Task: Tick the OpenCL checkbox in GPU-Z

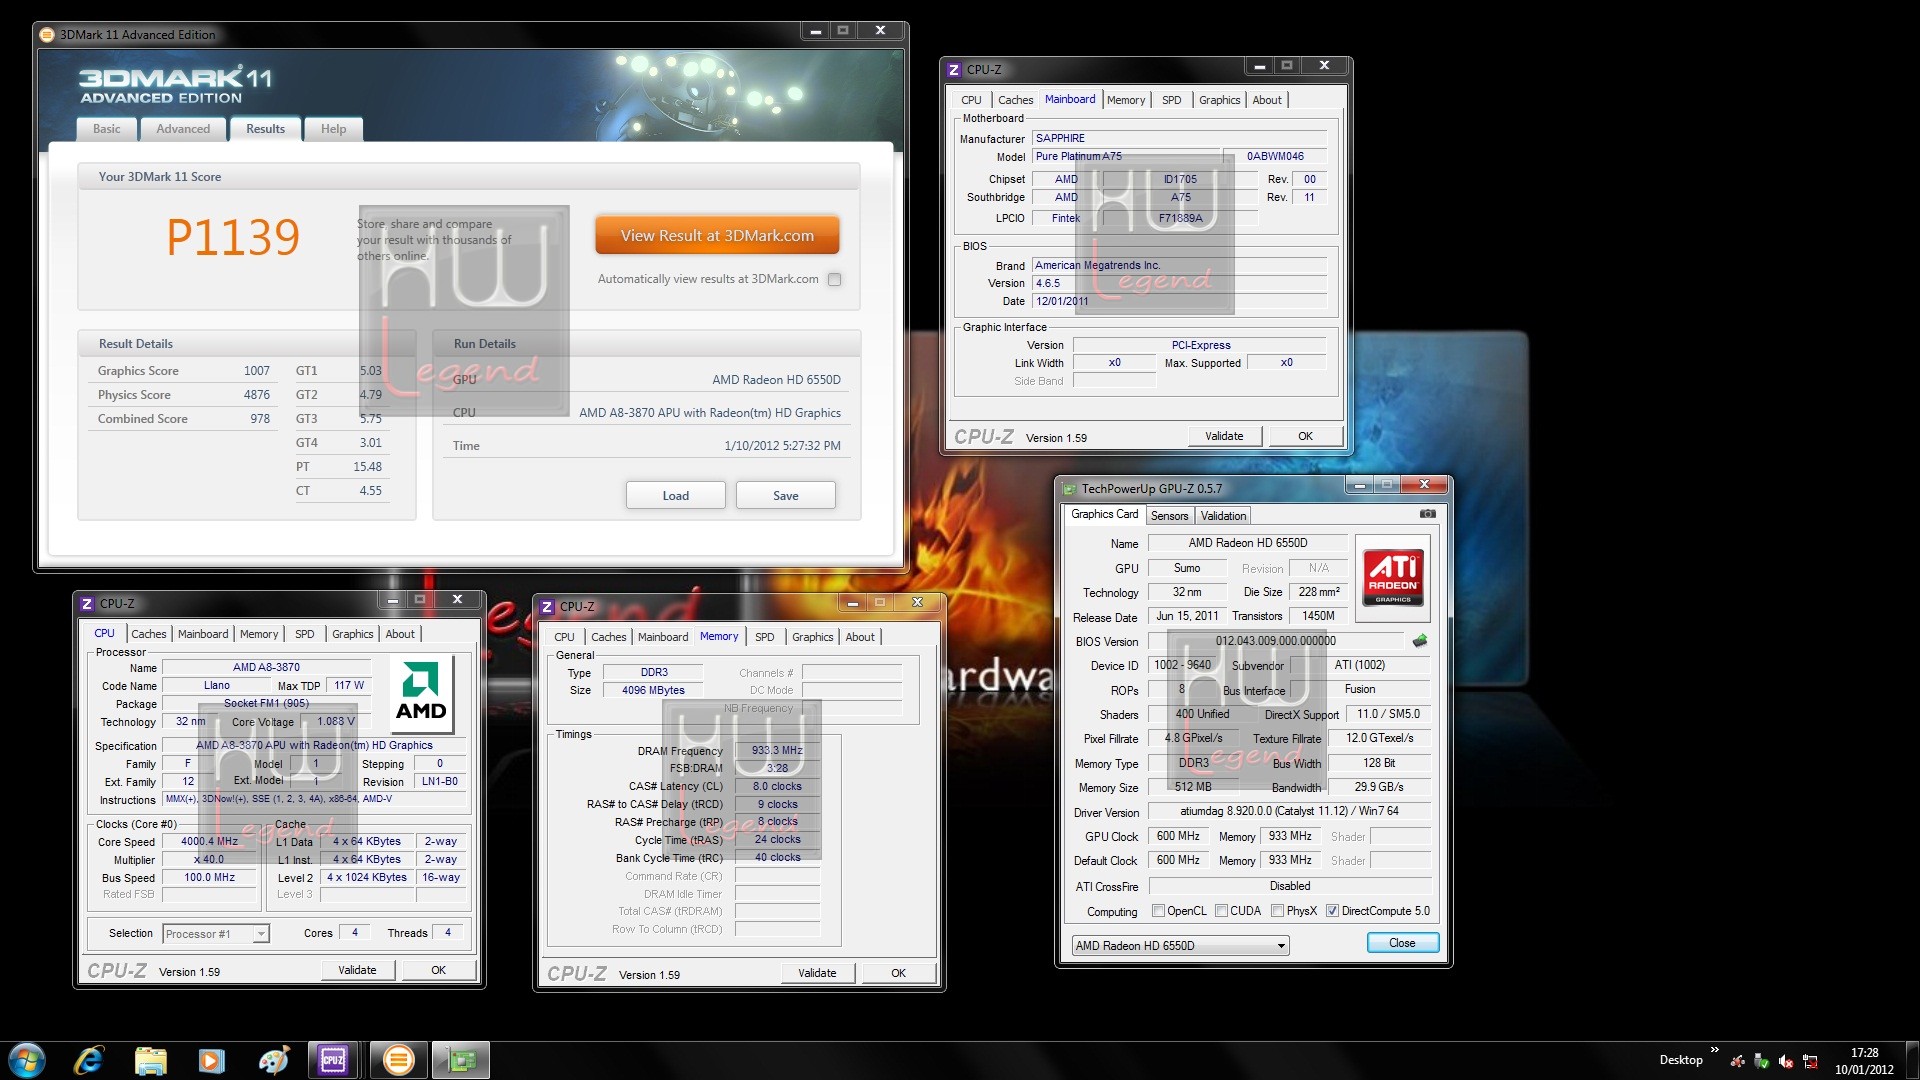Action: 1158,911
